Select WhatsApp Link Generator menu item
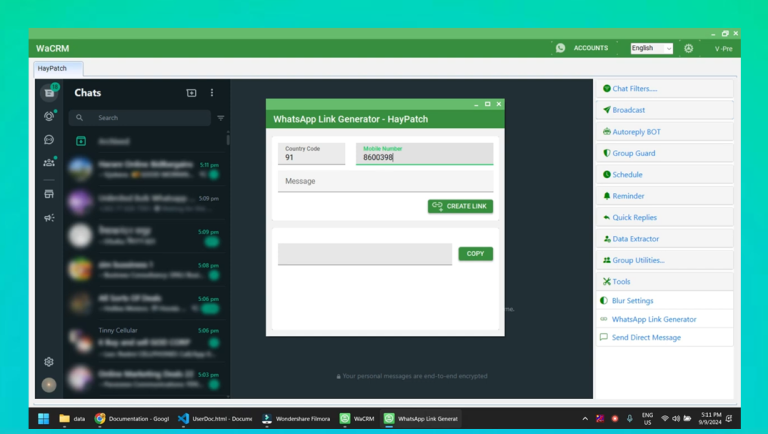 pyautogui.click(x=653, y=319)
